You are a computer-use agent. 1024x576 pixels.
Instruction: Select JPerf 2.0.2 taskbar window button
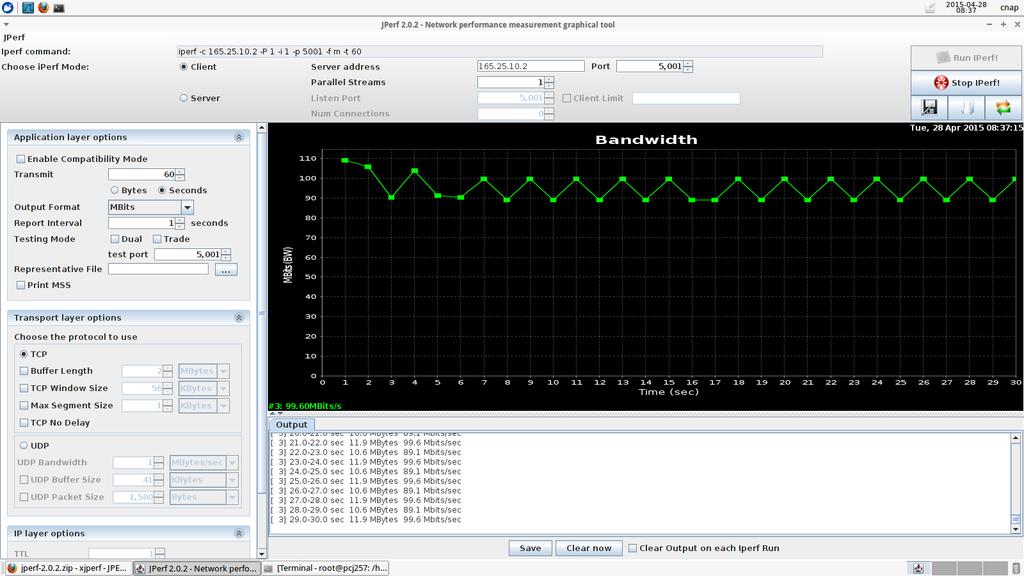pyautogui.click(x=197, y=568)
